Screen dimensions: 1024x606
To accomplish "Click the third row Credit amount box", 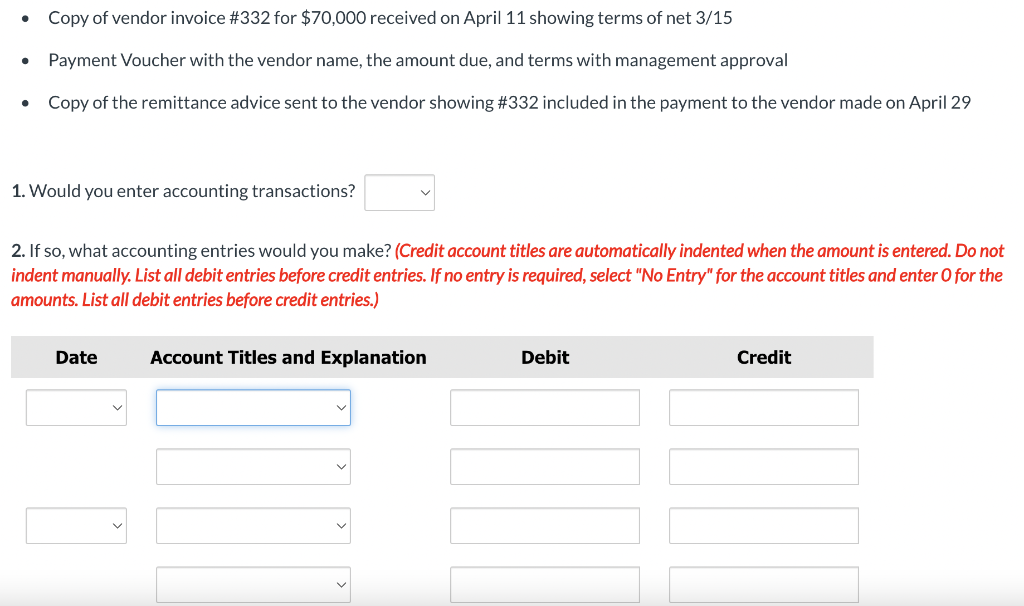I will [763, 525].
